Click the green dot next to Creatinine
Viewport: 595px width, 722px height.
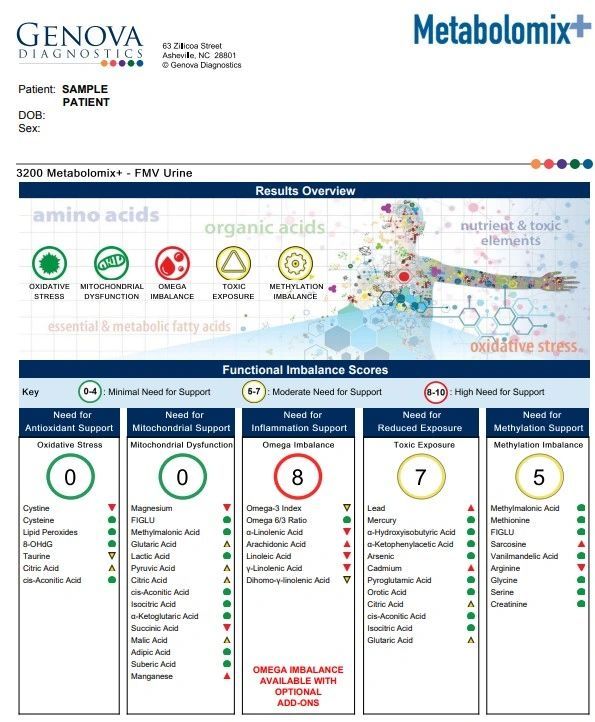[581, 604]
